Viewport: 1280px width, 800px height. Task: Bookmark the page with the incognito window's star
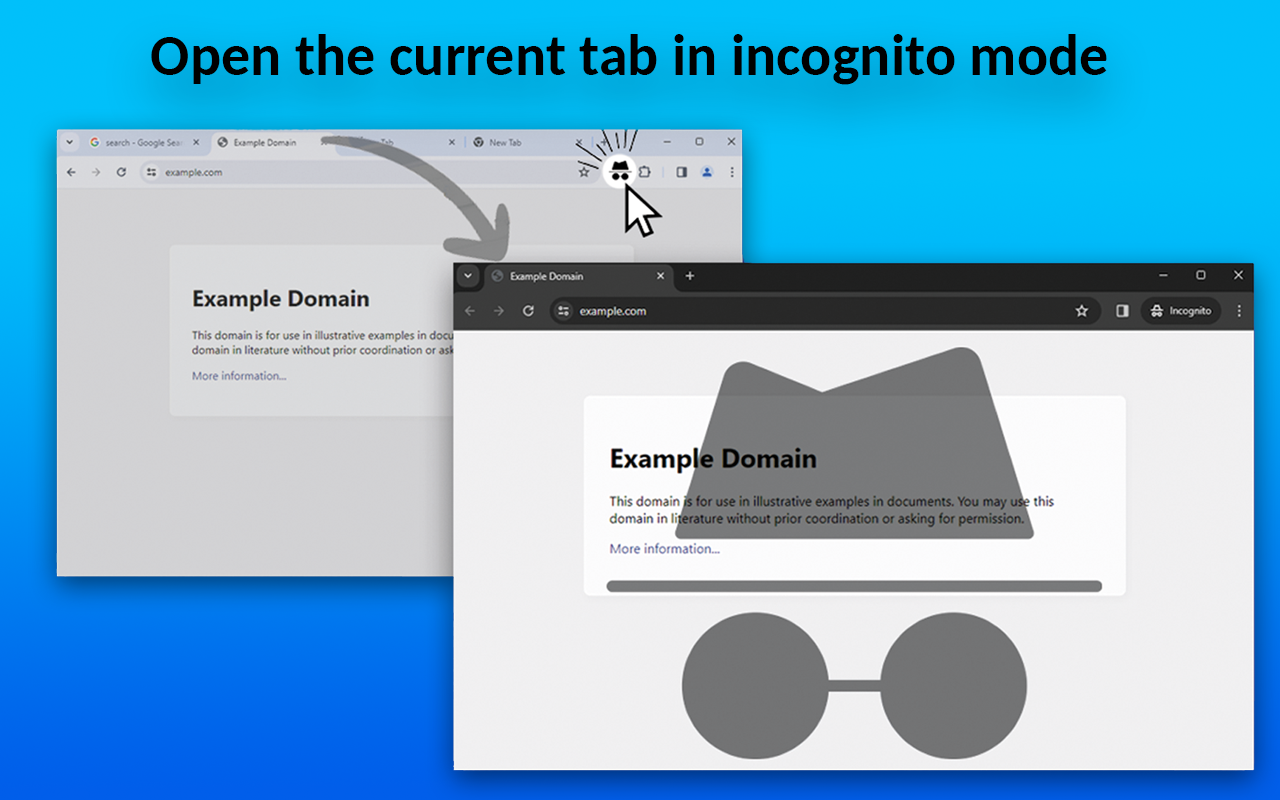1081,311
